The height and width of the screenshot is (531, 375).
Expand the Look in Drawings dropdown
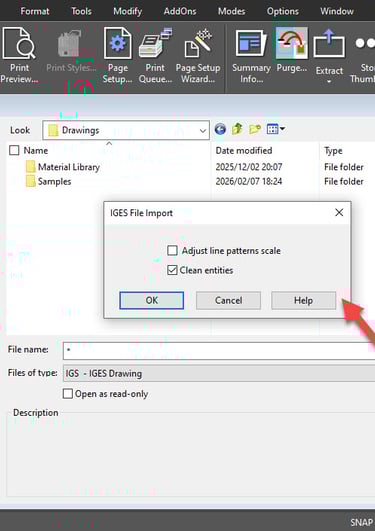[x=203, y=130]
